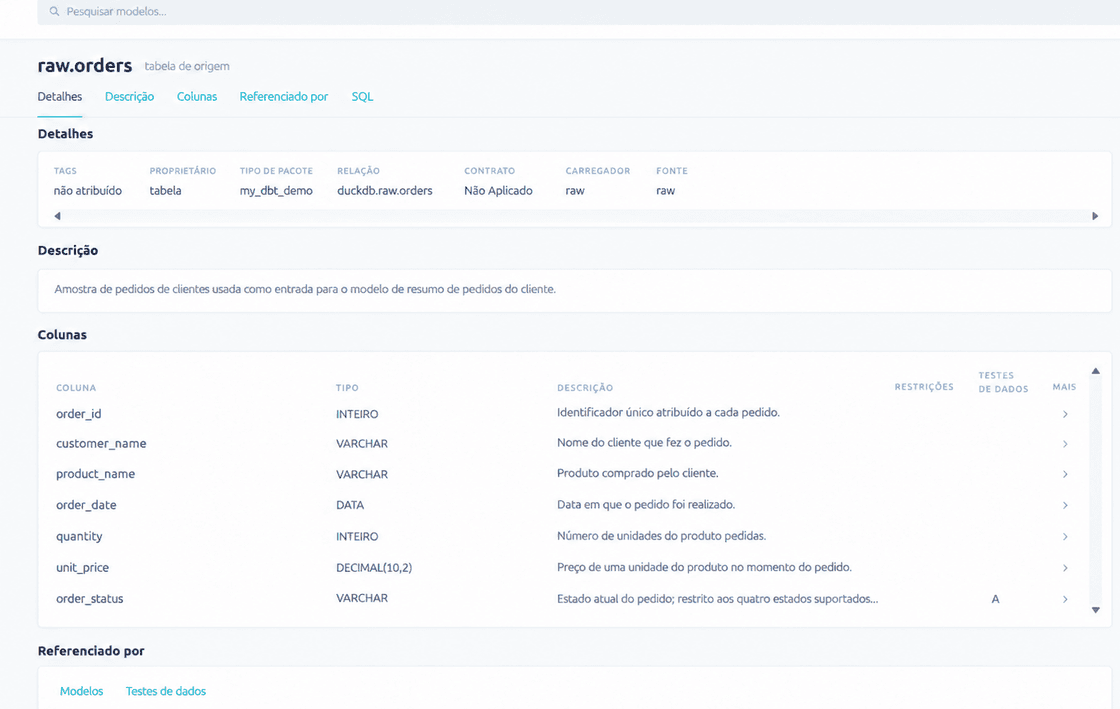Click the DATA type cell
Viewport: 1120px width, 709px height.
350,505
